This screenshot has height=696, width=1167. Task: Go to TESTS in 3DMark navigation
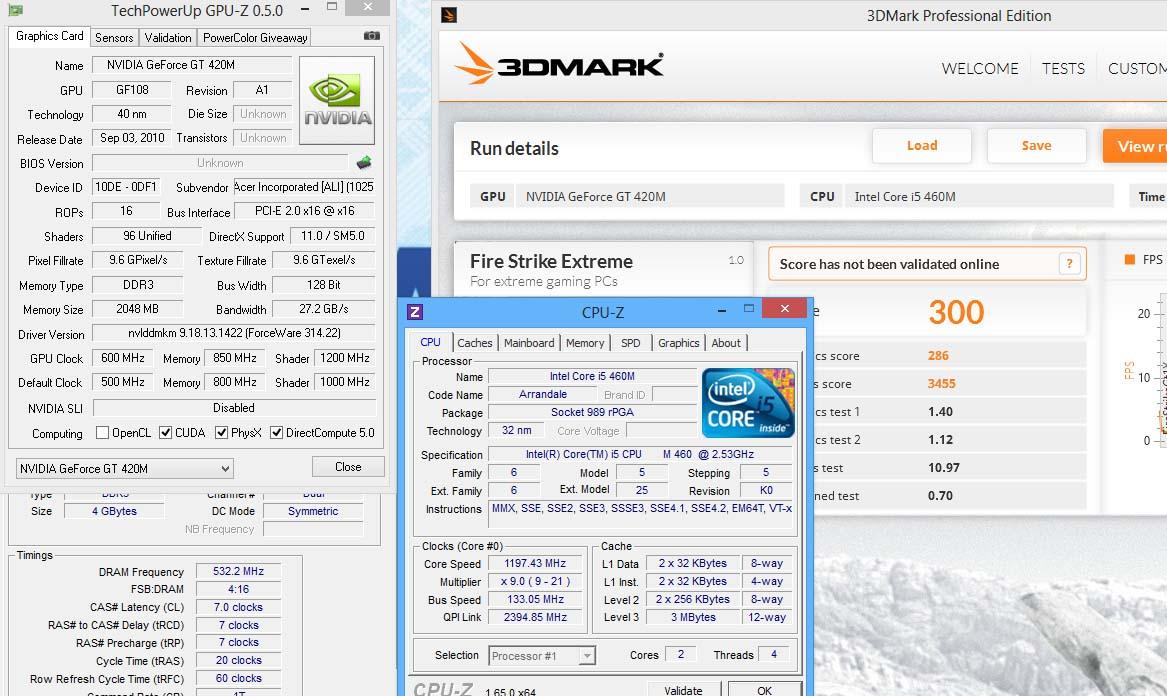1063,68
